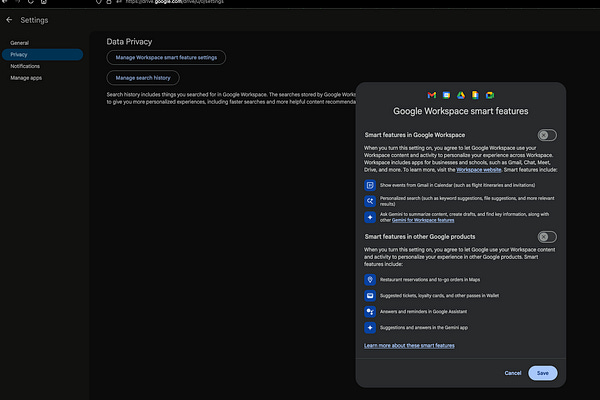Click the Settings page title

34,20
